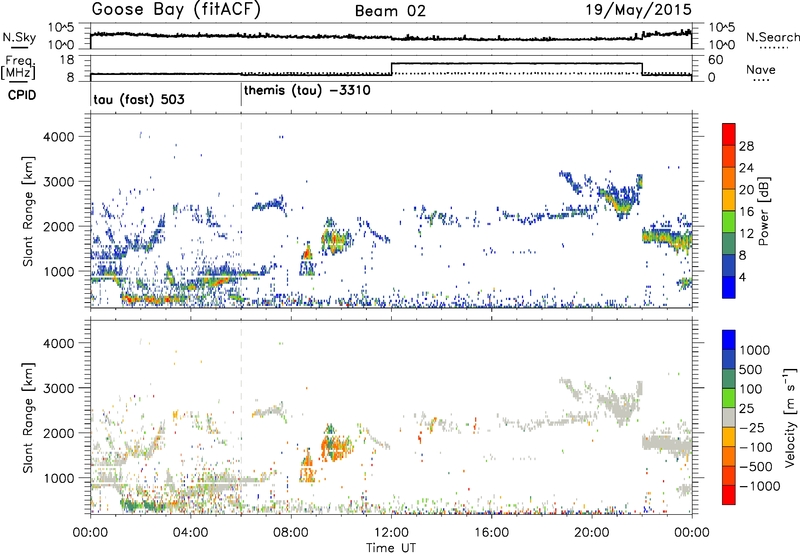The width and height of the screenshot is (800, 554).
Task: Click the '20:00' time axis tick label
Action: click(592, 533)
